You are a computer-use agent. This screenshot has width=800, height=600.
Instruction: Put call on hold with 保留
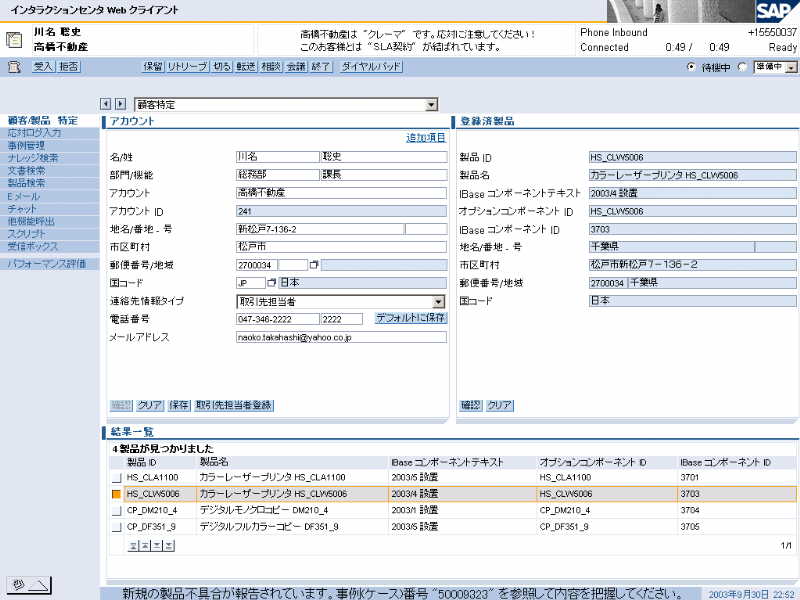click(153, 66)
